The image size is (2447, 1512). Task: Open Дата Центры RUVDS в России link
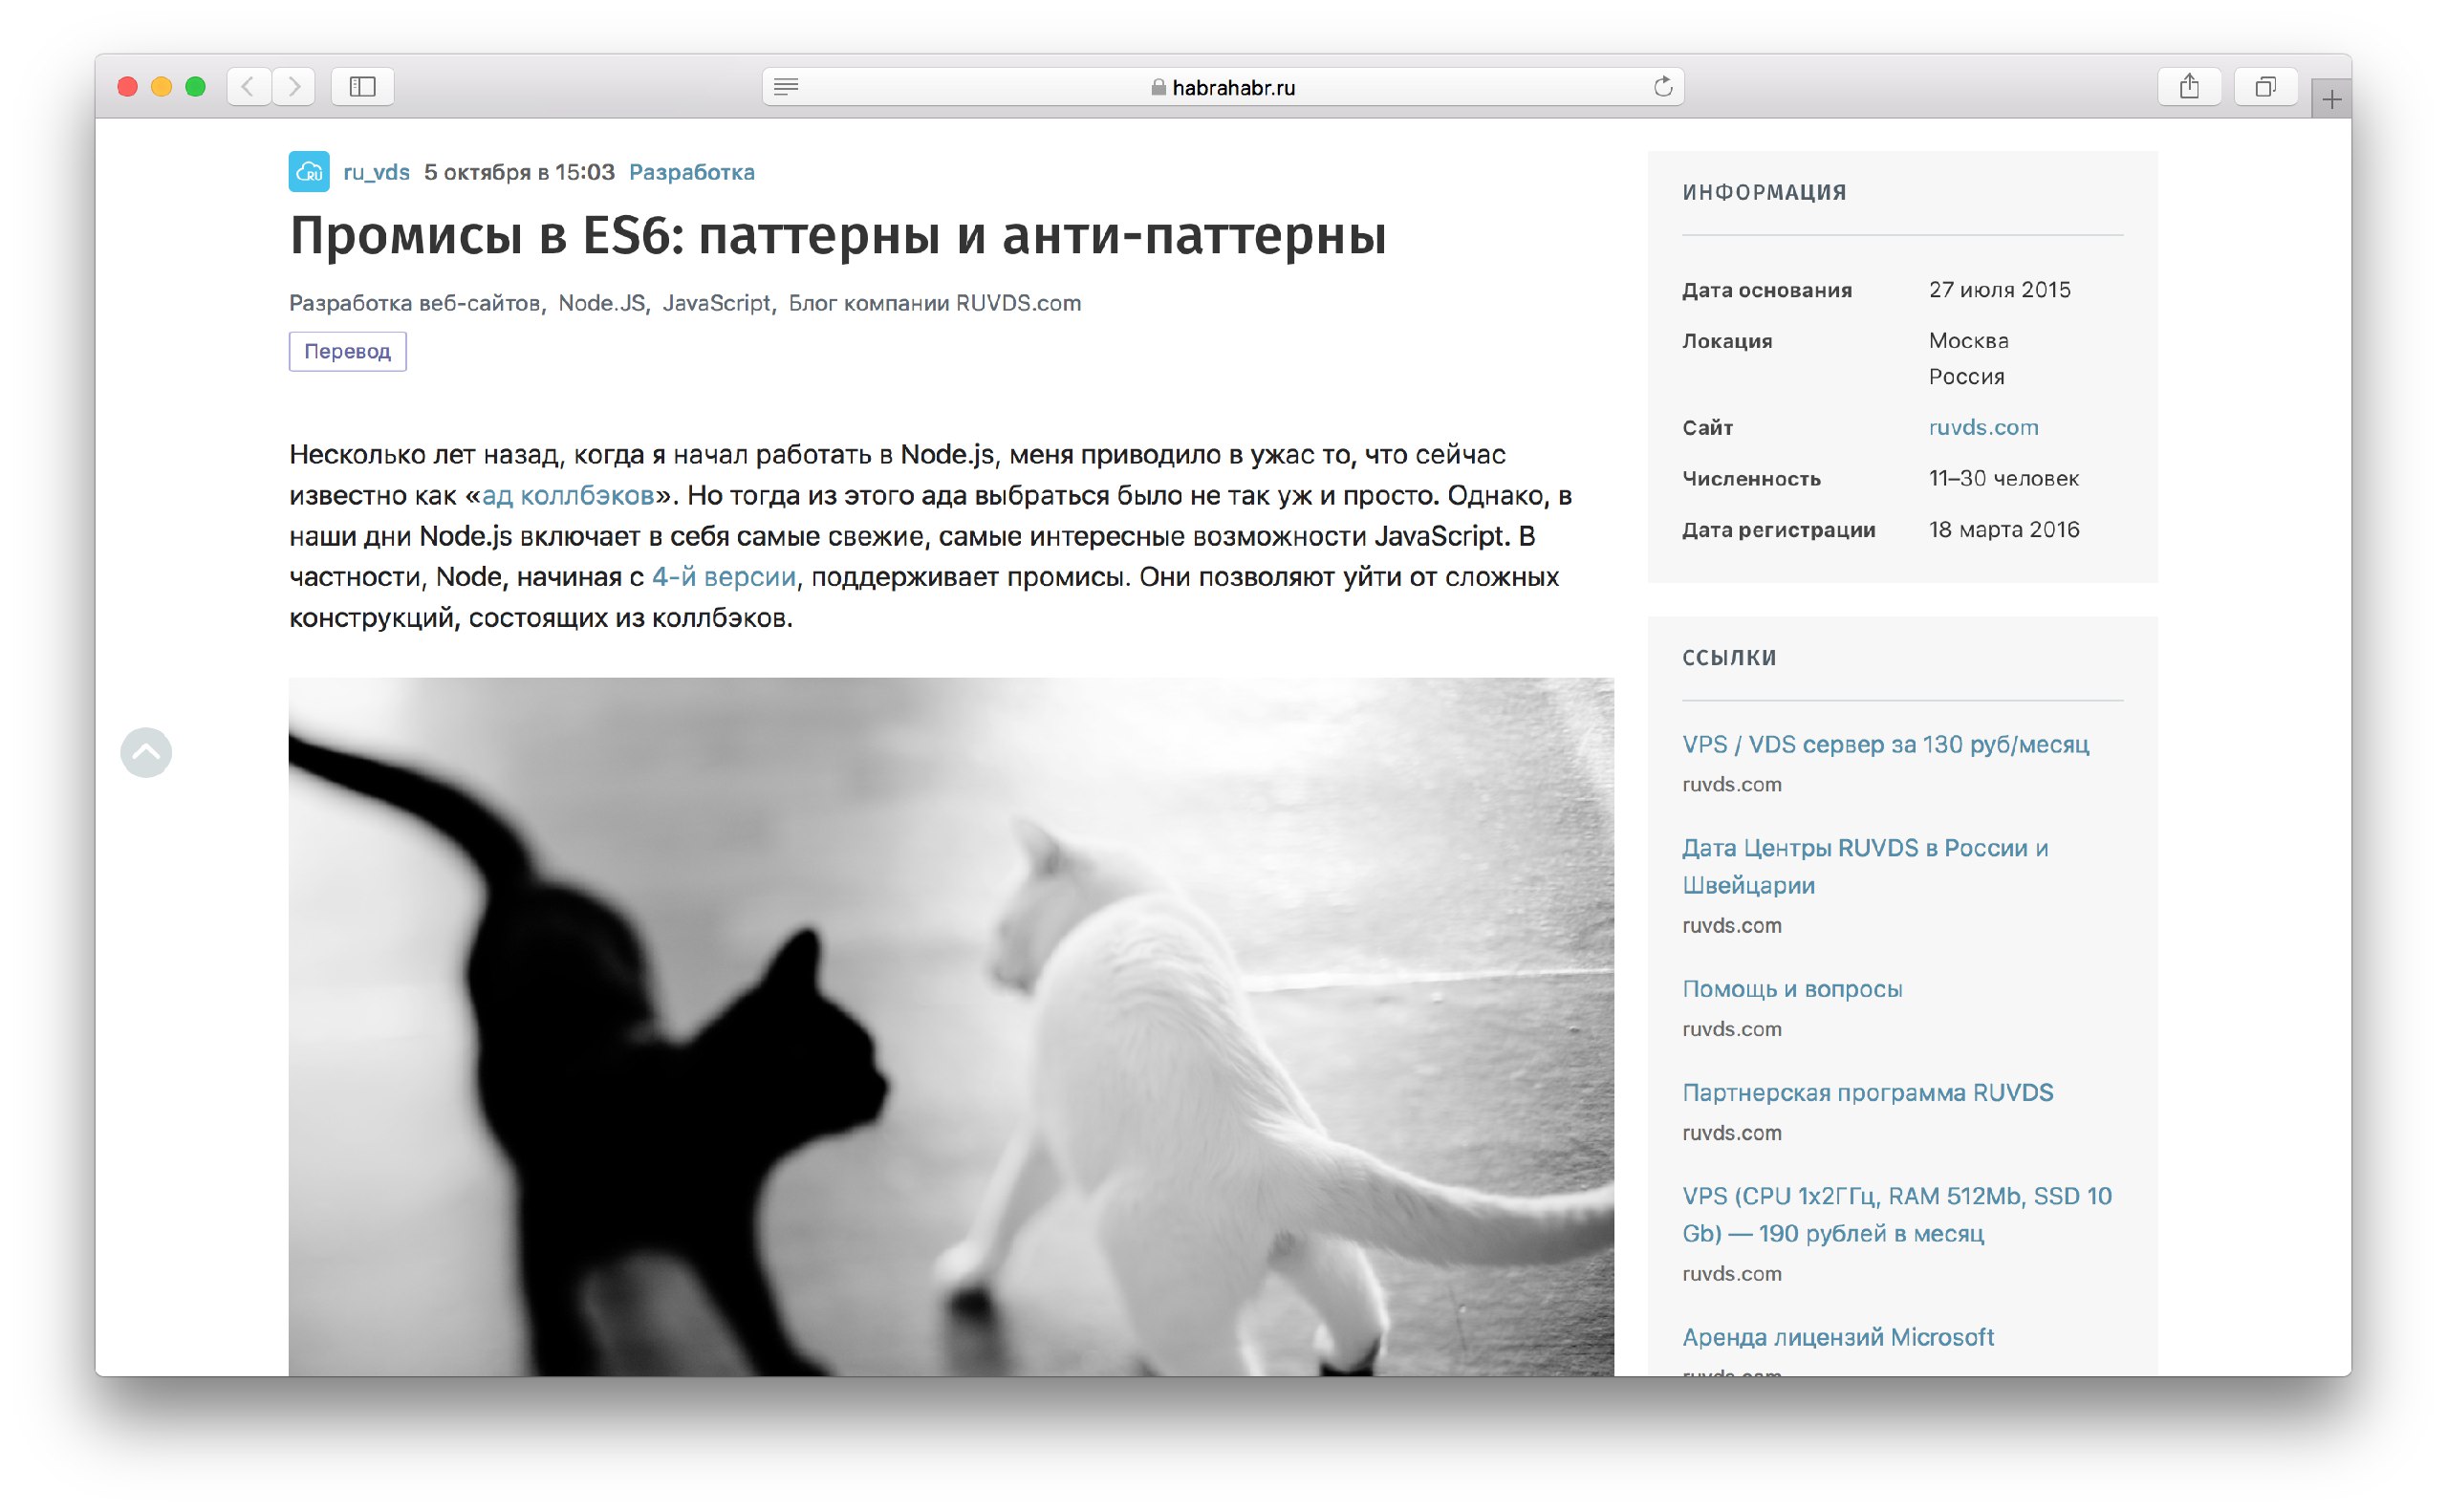point(1865,866)
